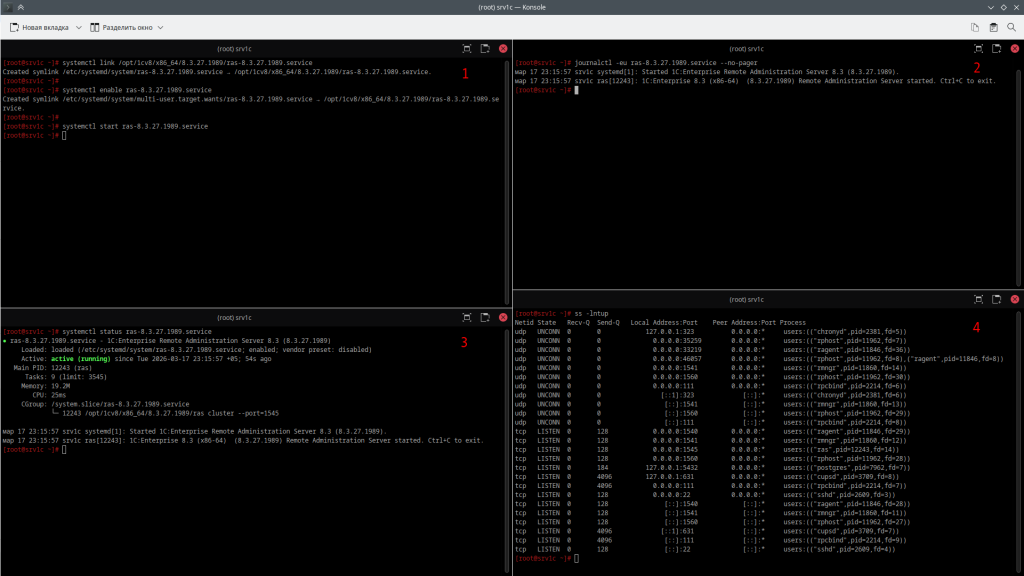Toggle maximize on the journalctl terminal pane
This screenshot has width=1024, height=576.
click(978, 48)
